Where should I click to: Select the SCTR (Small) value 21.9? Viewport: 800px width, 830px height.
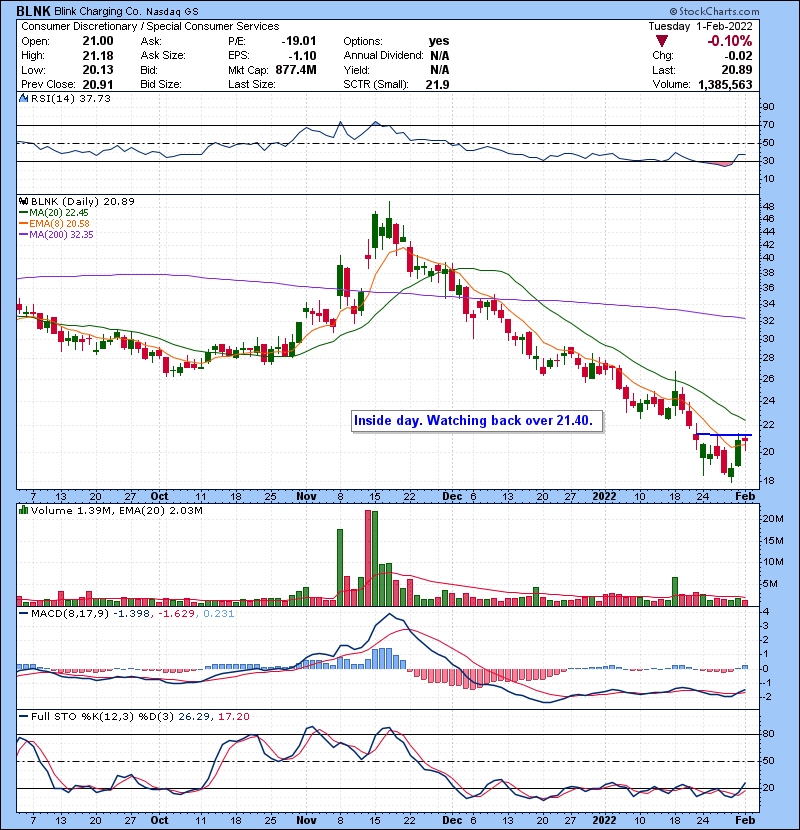pyautogui.click(x=437, y=84)
